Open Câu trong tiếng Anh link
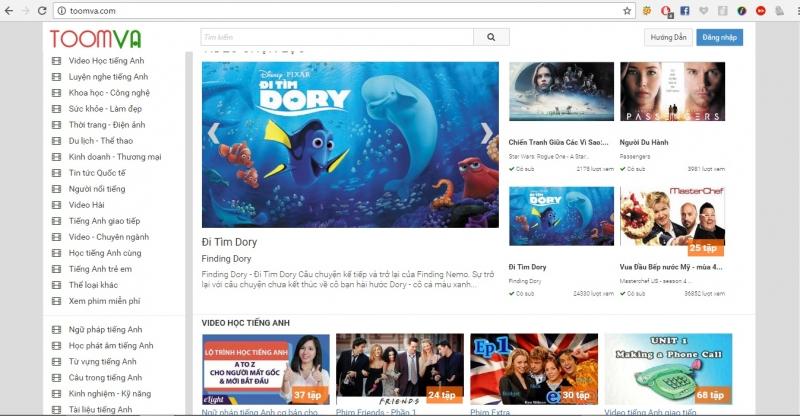800x416 pixels. point(105,378)
